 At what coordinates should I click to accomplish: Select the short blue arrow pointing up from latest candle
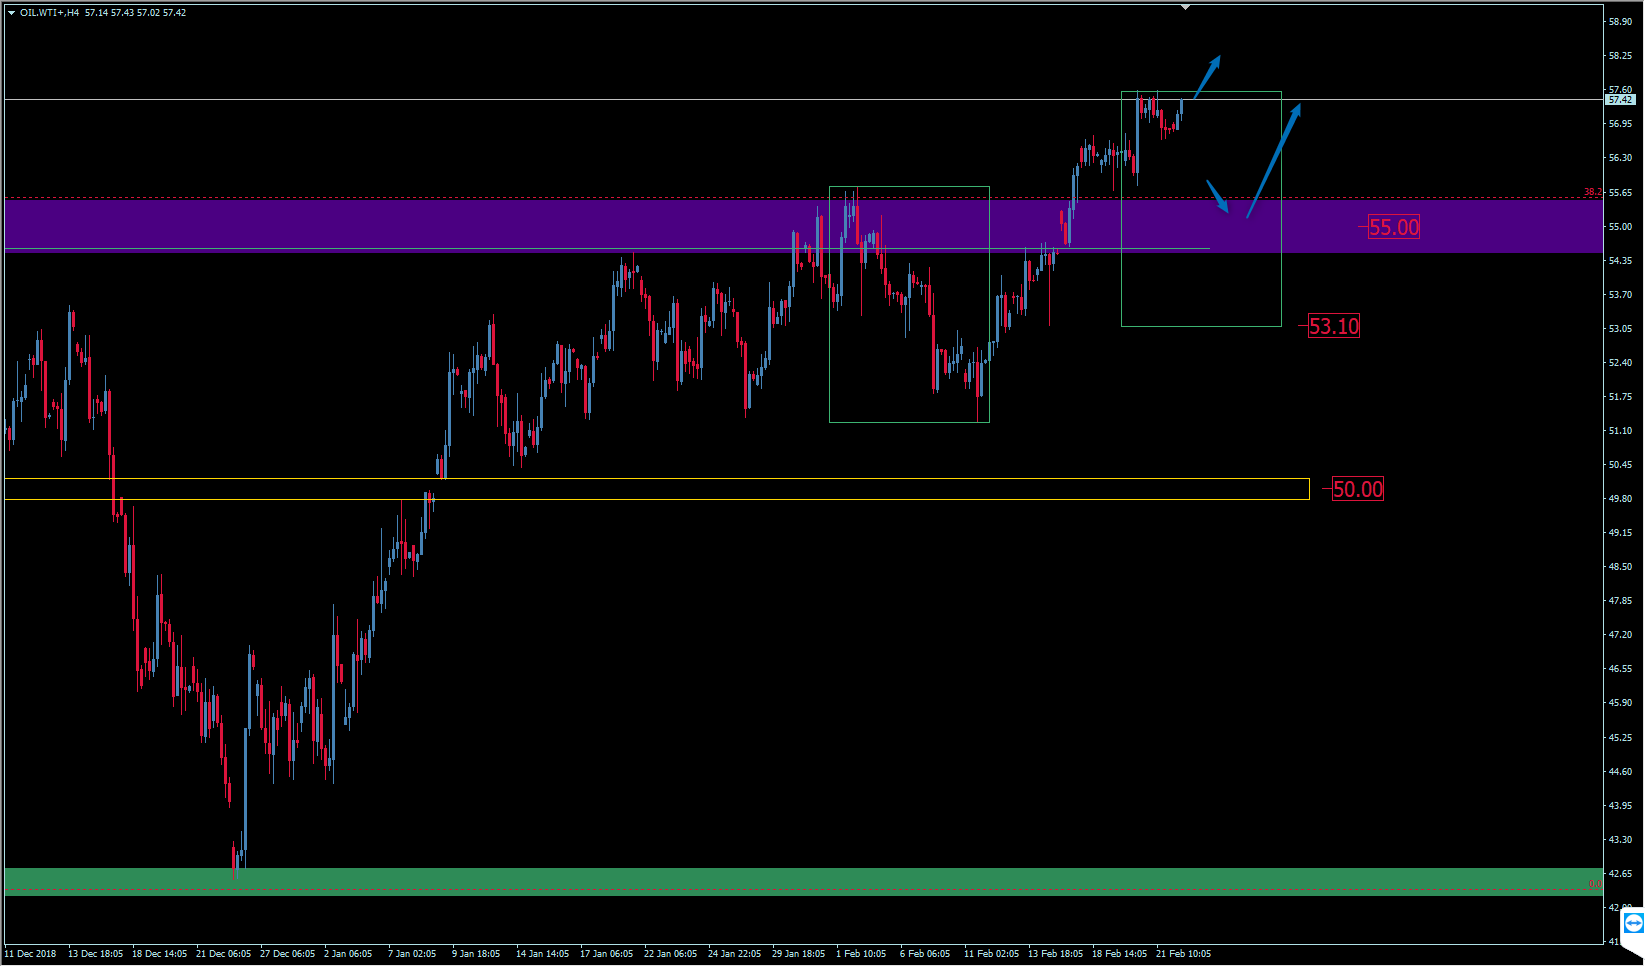(x=1207, y=77)
